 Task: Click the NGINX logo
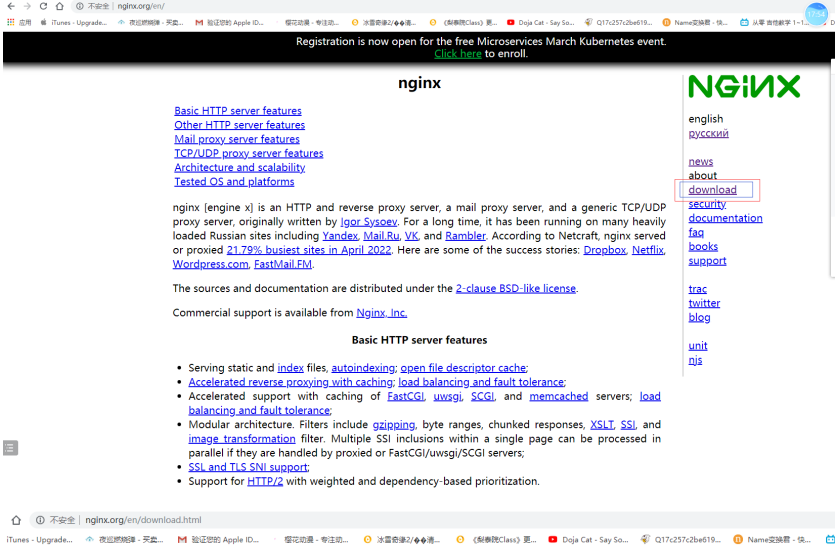(744, 87)
